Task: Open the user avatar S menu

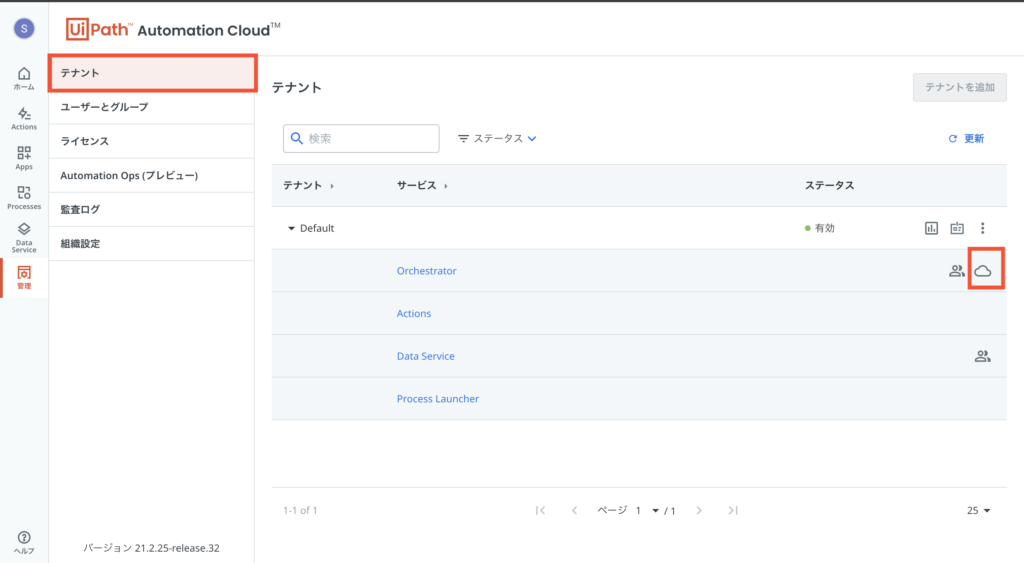Action: 24,29
